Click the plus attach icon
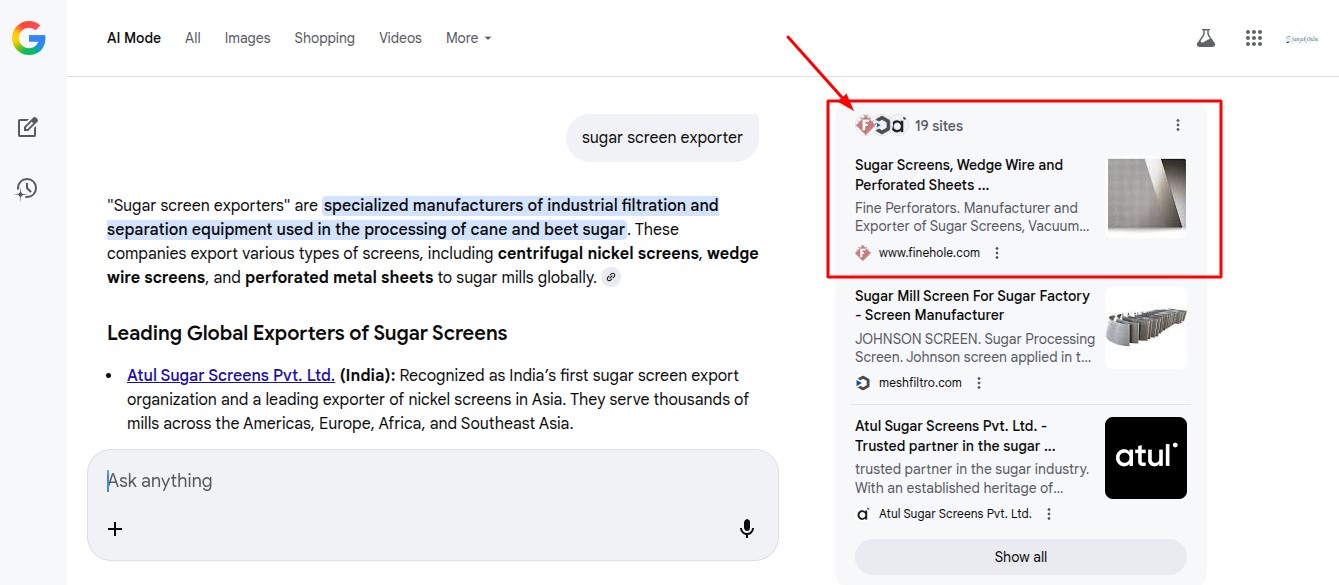The width and height of the screenshot is (1339, 585). [115, 529]
